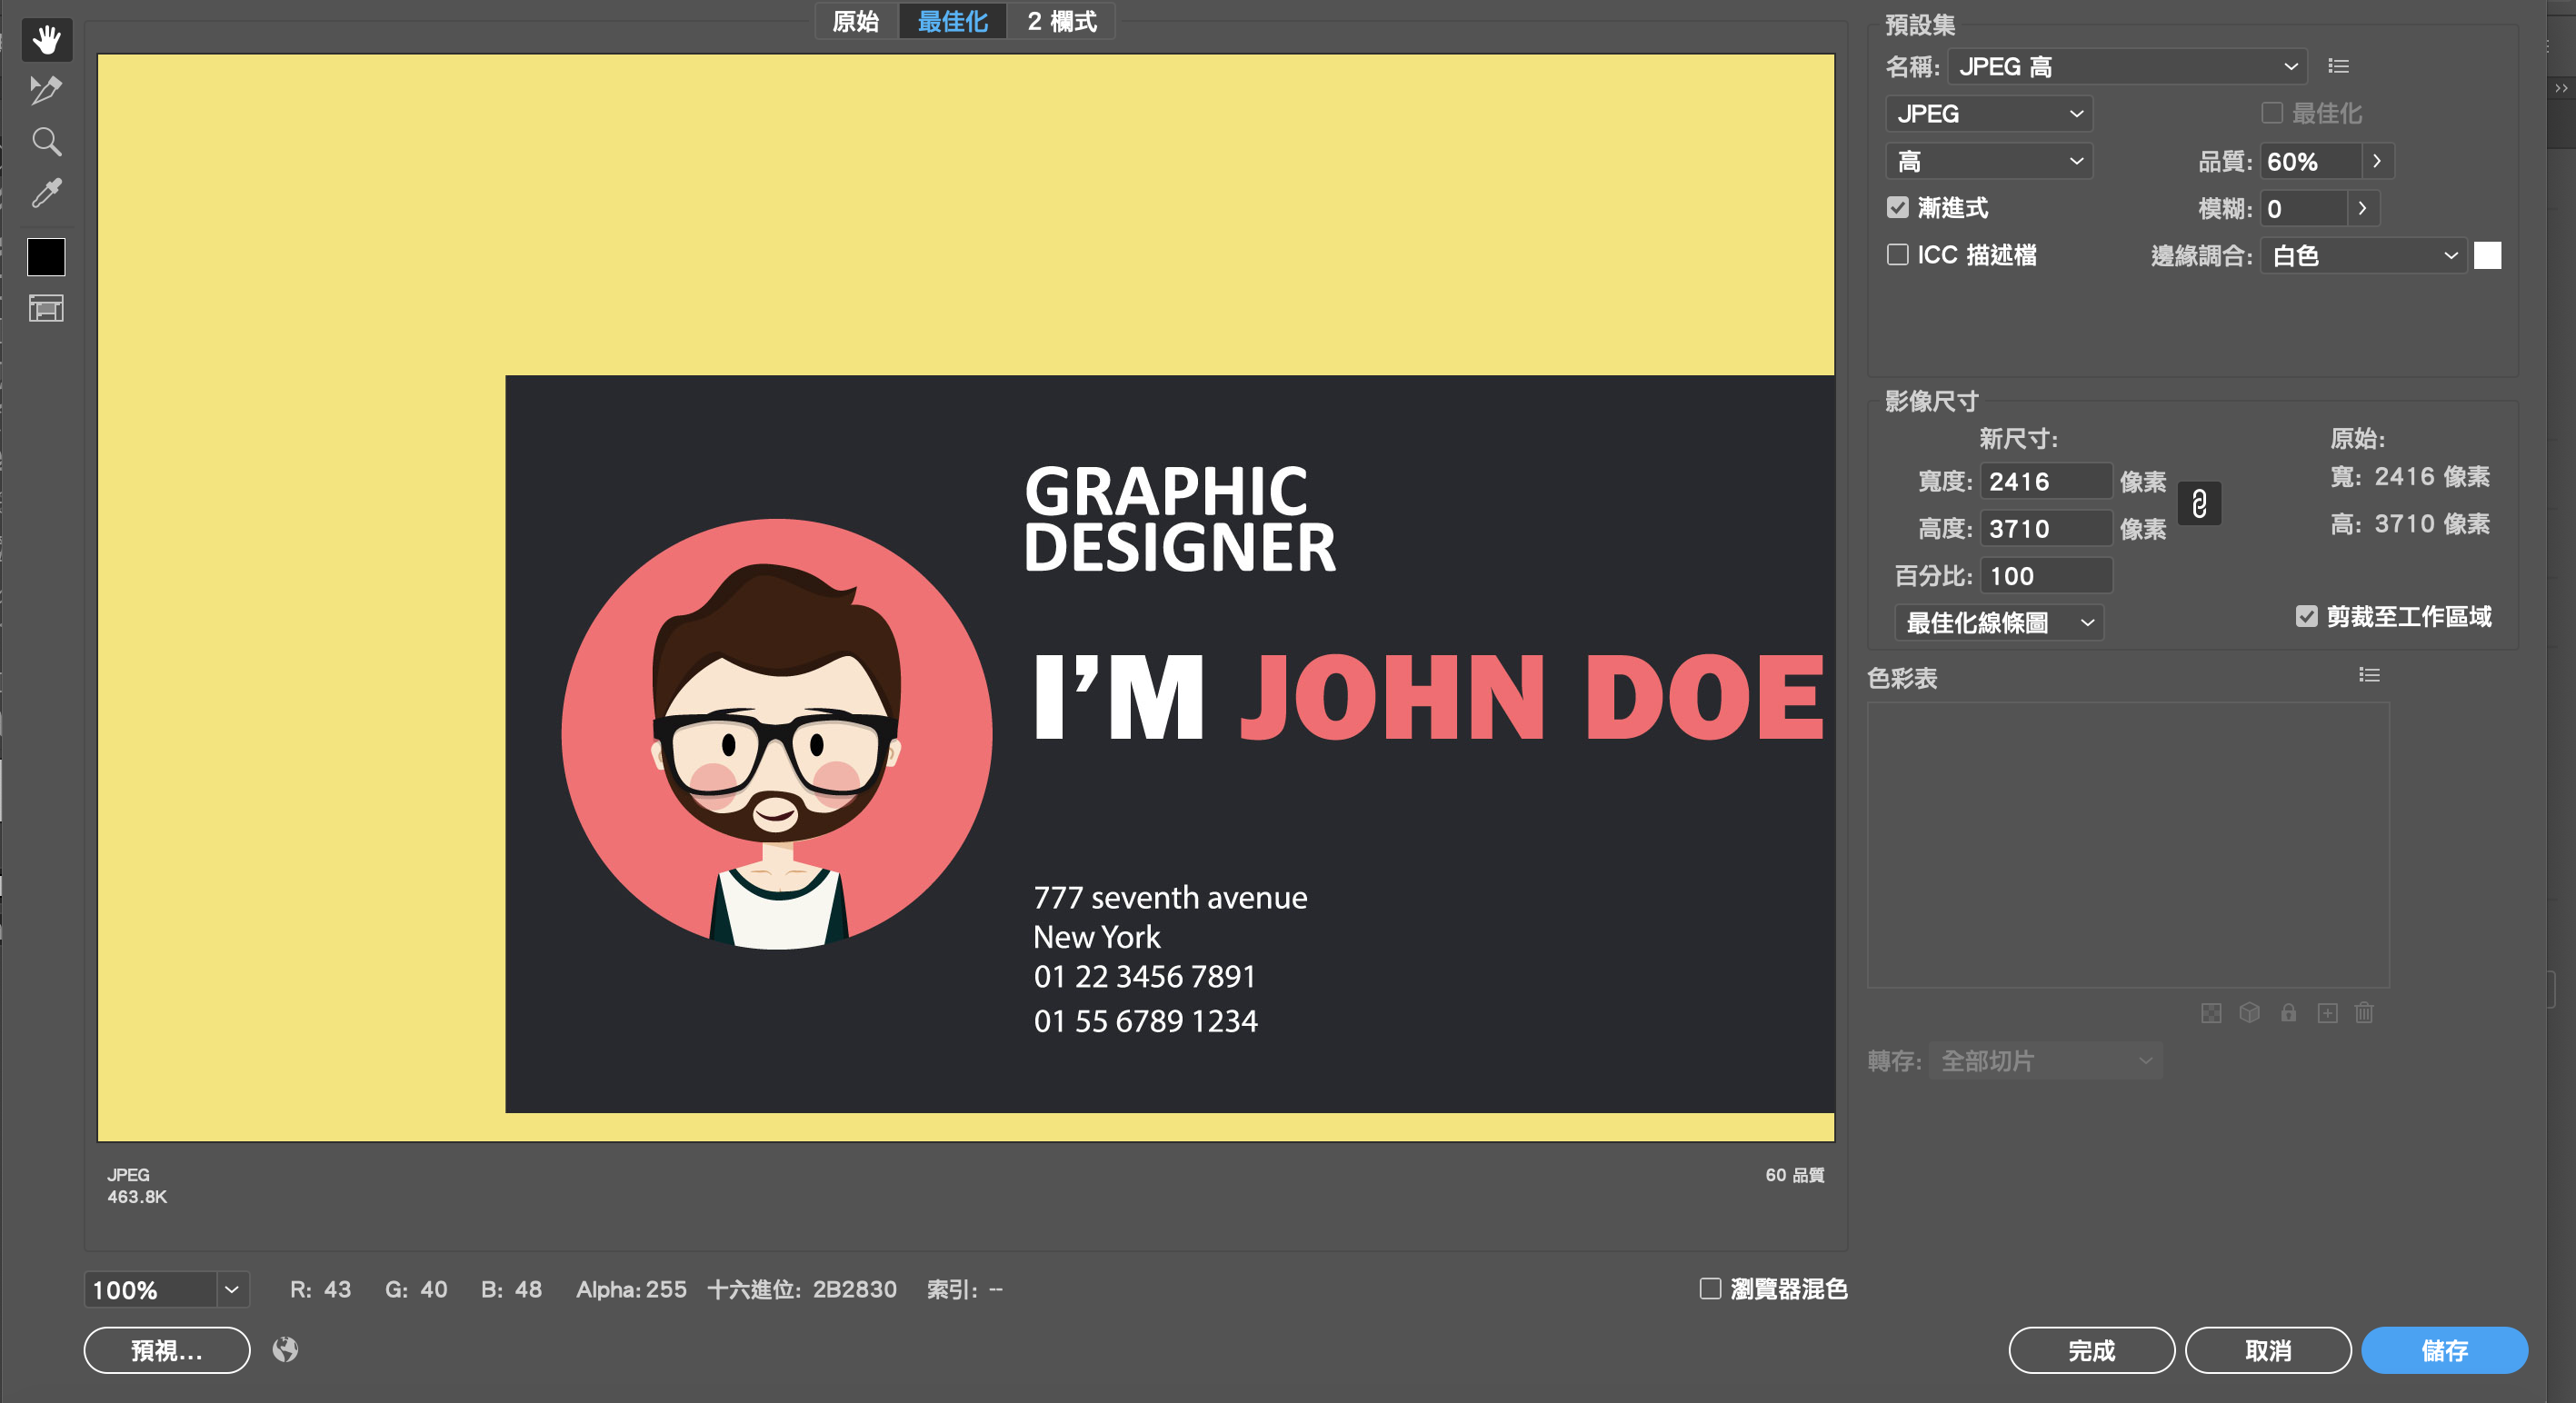Open the preset options menu icon
Image resolution: width=2576 pixels, height=1403 pixels.
click(2338, 66)
